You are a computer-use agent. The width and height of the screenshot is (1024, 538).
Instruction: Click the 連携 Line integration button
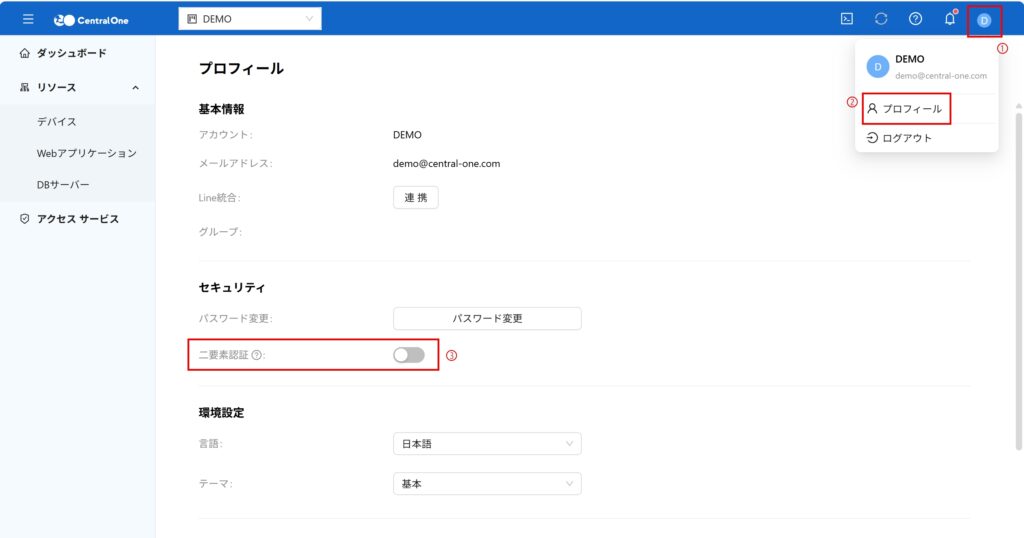(415, 198)
